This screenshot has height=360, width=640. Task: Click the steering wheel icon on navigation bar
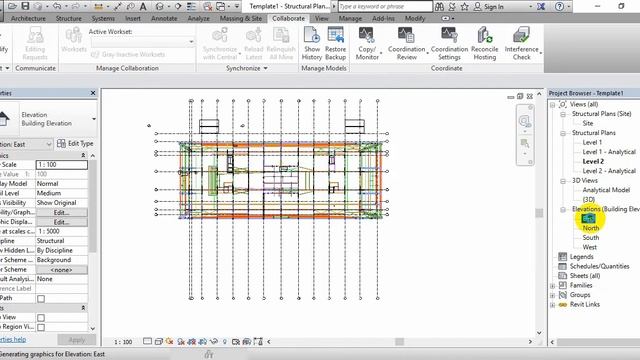[x=525, y=121]
